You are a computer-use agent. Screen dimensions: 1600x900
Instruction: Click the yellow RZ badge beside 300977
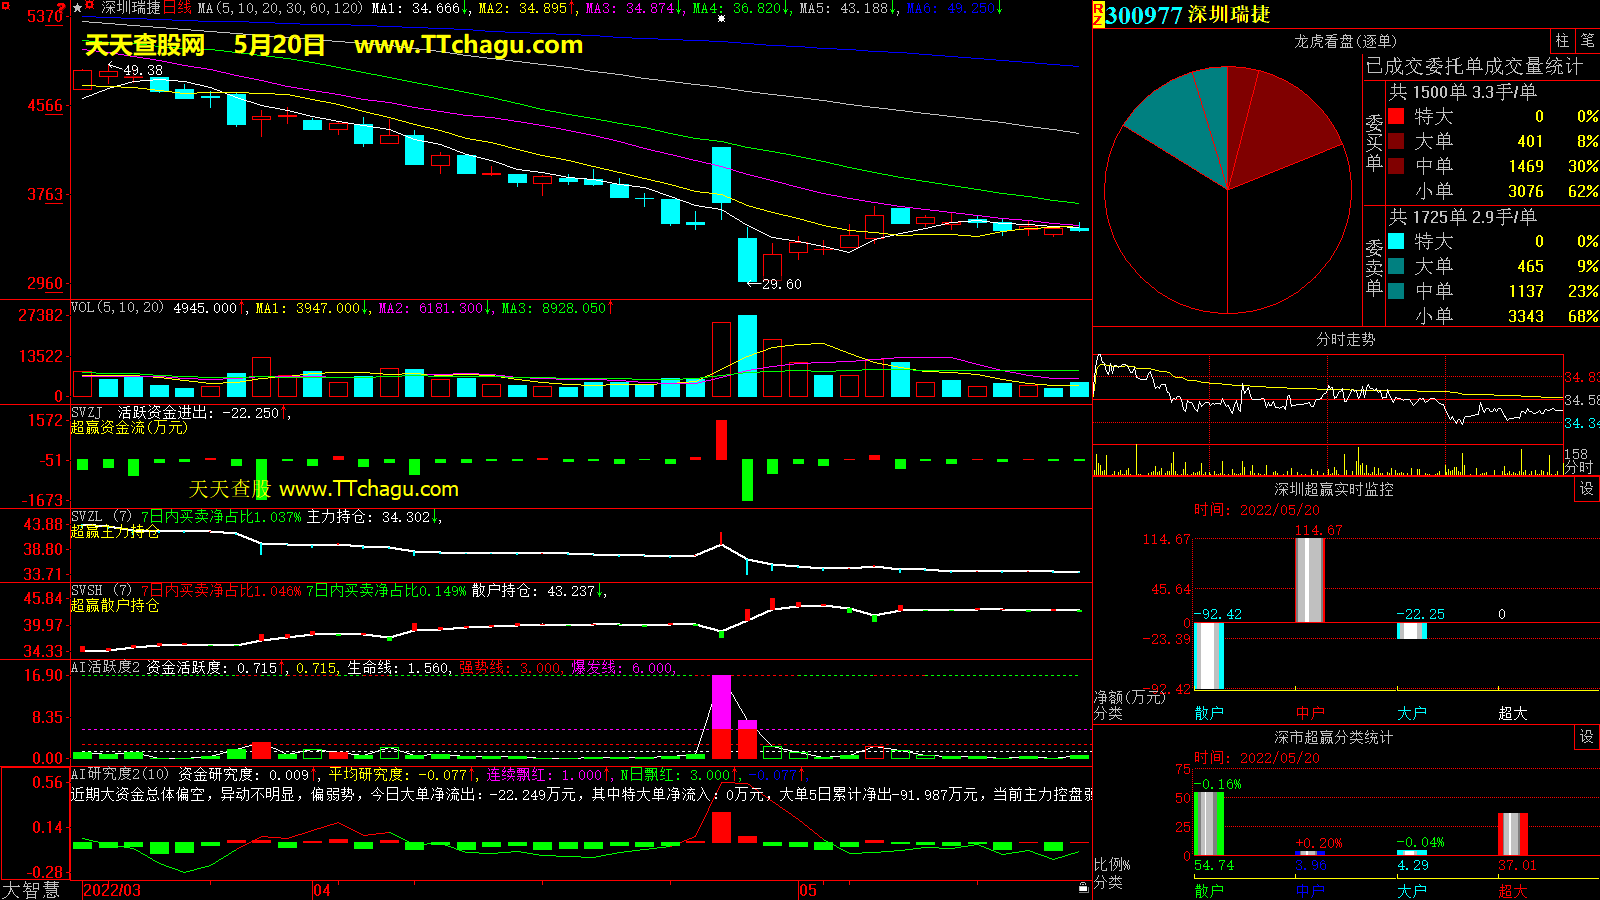coord(1098,14)
